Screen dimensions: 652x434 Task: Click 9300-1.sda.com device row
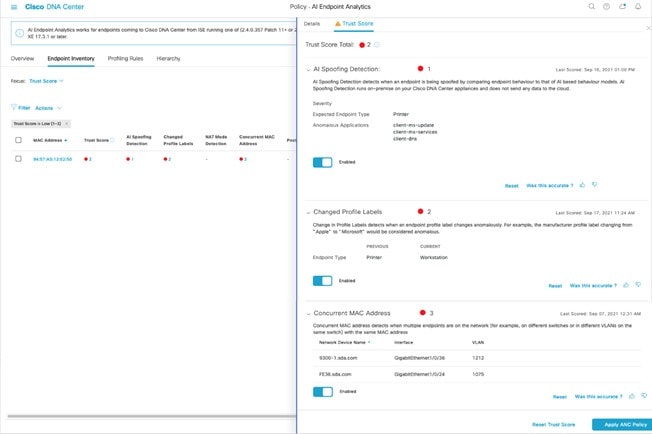(476, 358)
